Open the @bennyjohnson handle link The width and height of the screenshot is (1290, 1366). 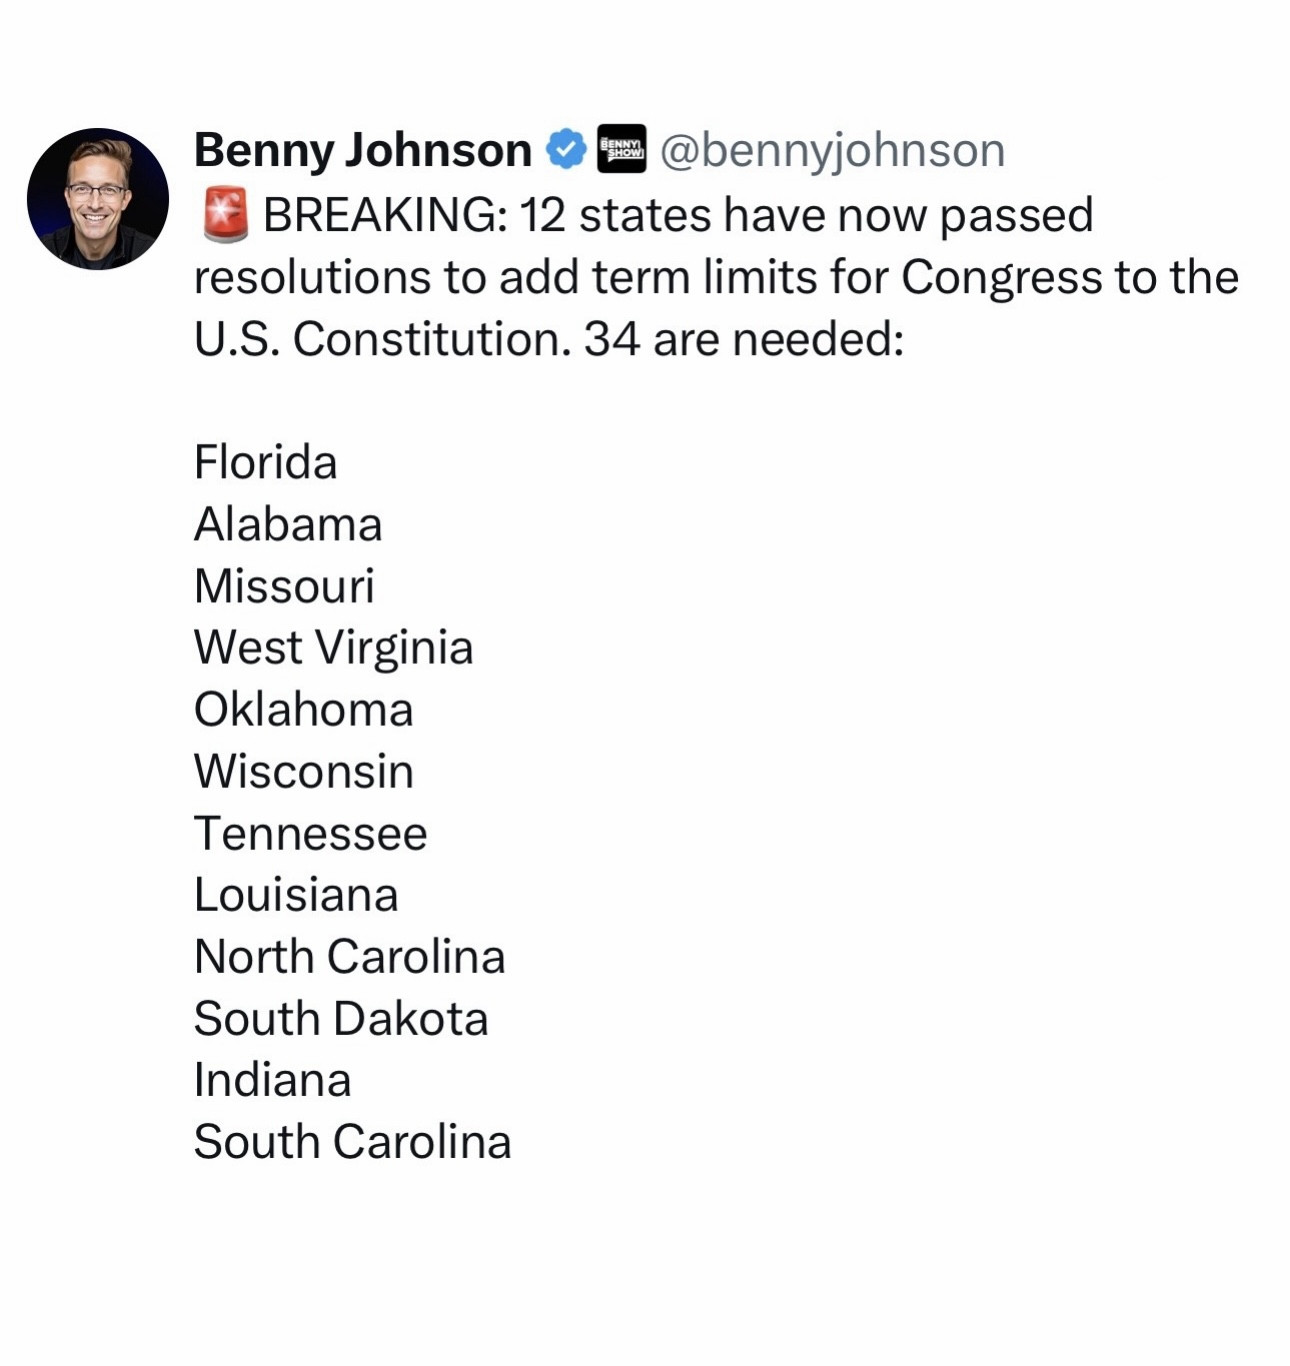[832, 150]
